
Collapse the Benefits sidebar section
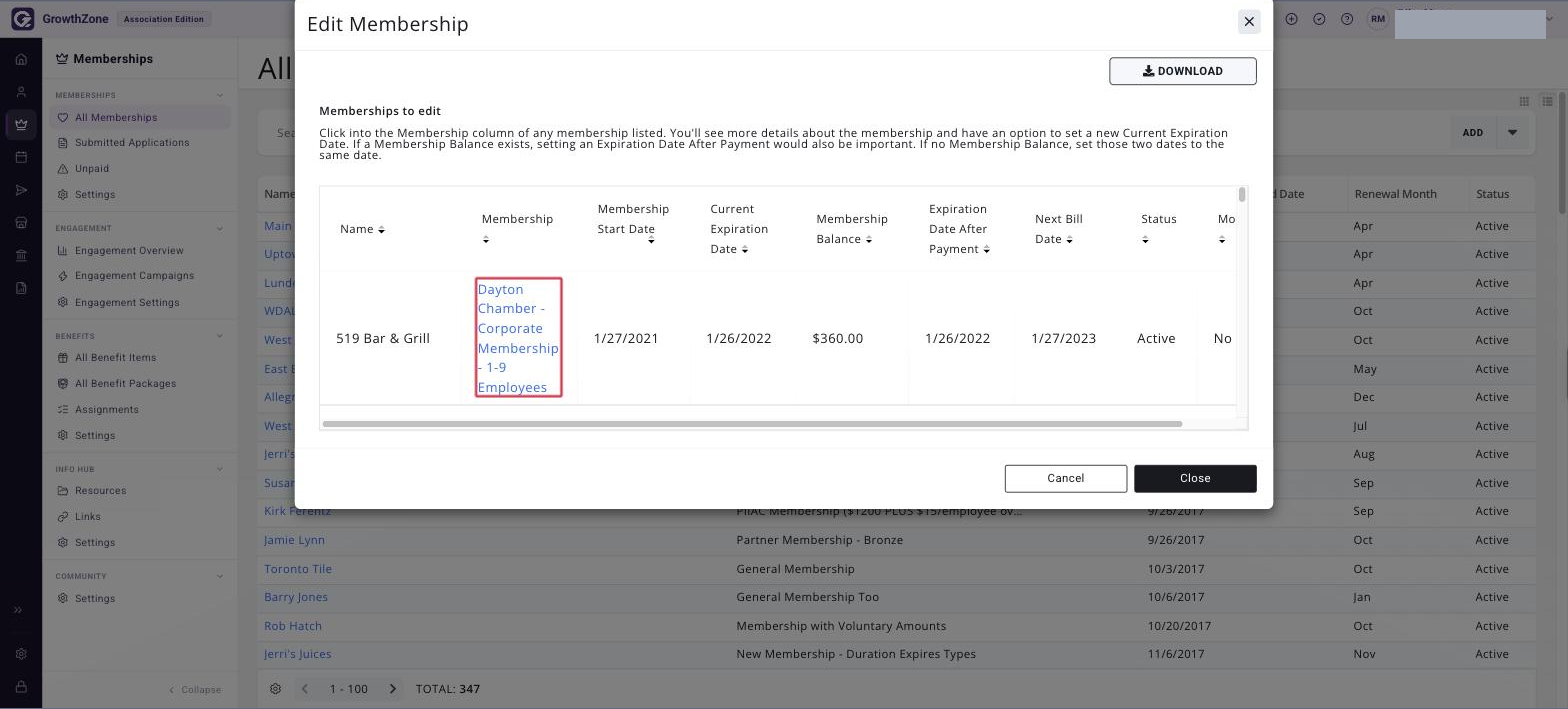pyautogui.click(x=220, y=336)
